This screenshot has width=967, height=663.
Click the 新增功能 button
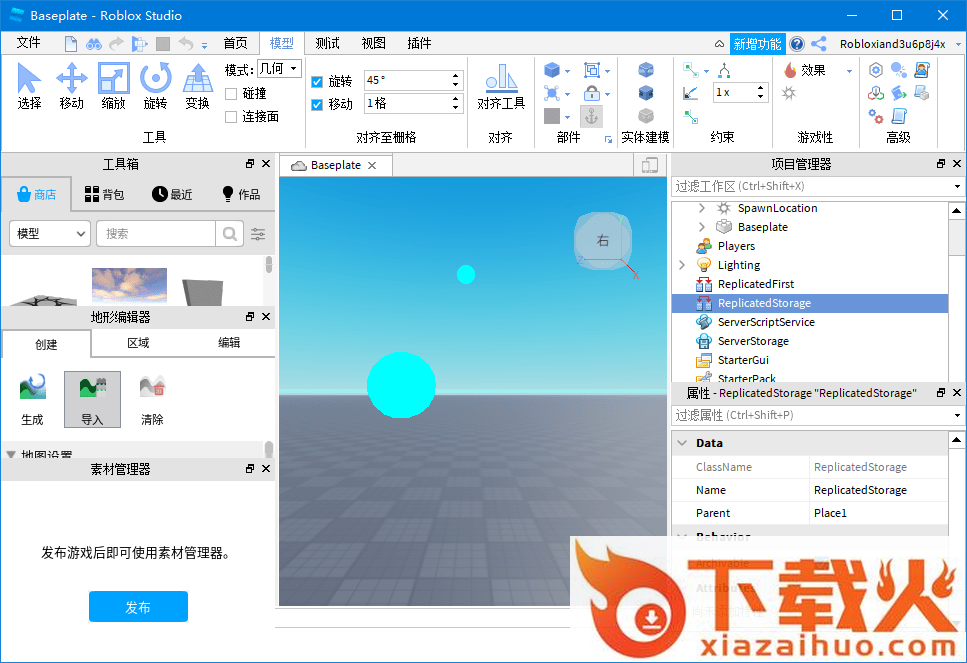point(757,44)
